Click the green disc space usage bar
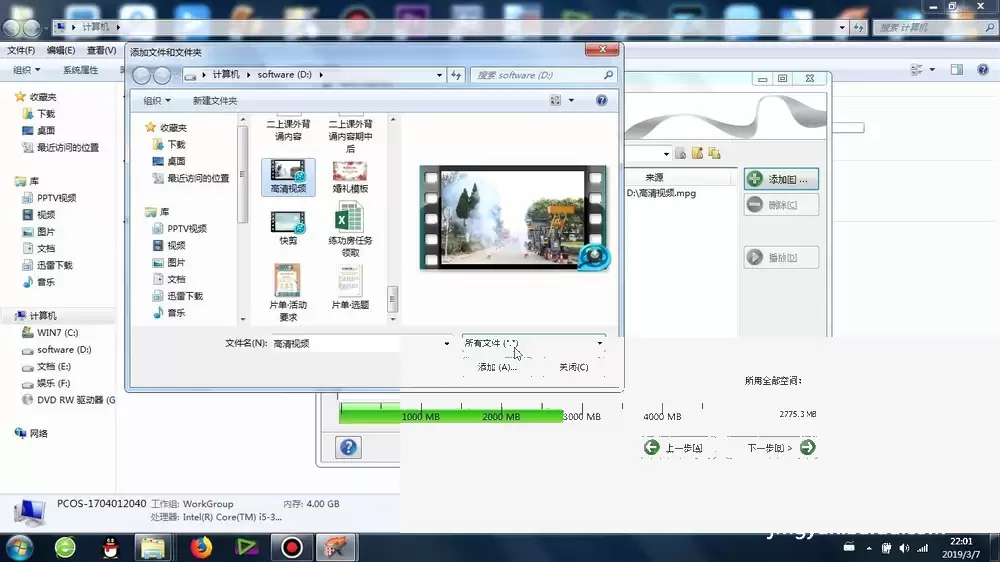1000x562 pixels. point(451,416)
